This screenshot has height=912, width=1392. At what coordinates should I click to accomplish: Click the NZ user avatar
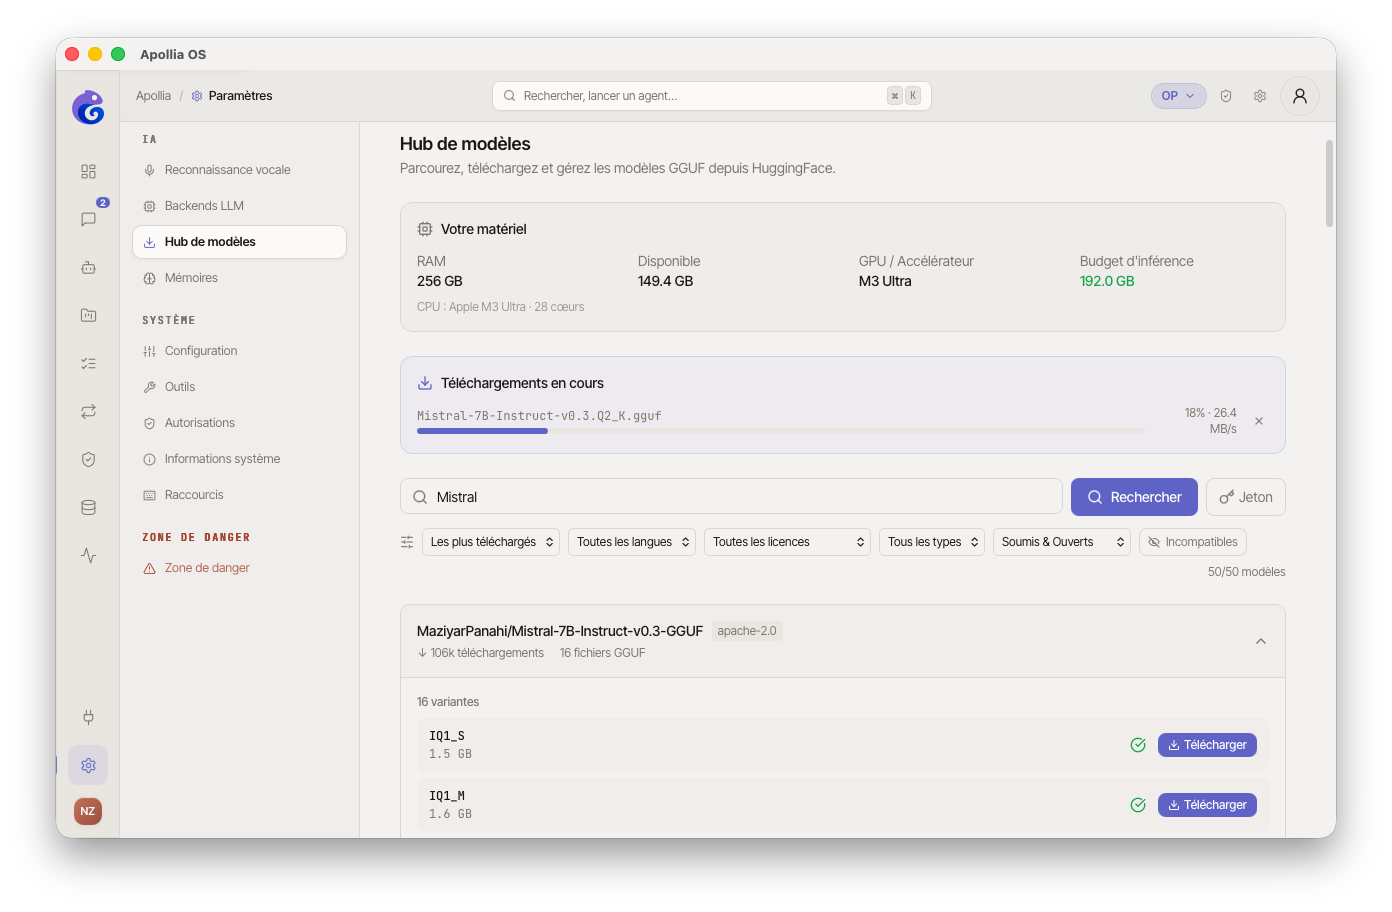pos(88,811)
